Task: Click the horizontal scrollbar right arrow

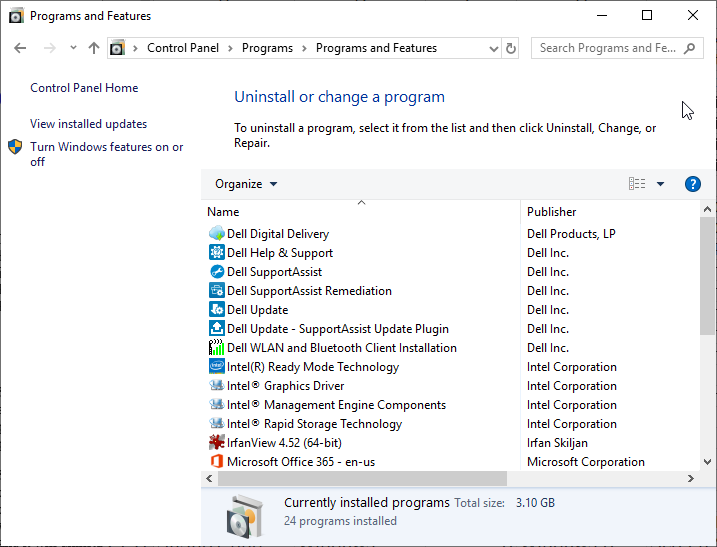Action: click(690, 478)
